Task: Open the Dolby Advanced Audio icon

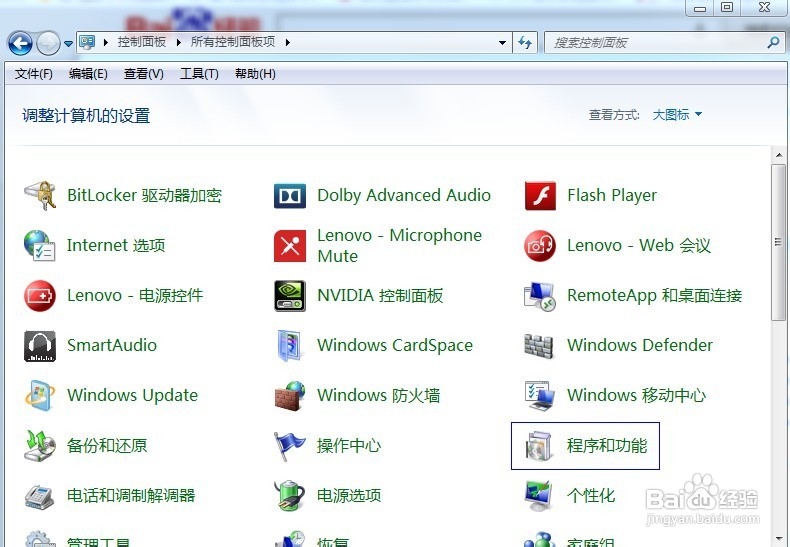Action: (x=290, y=195)
